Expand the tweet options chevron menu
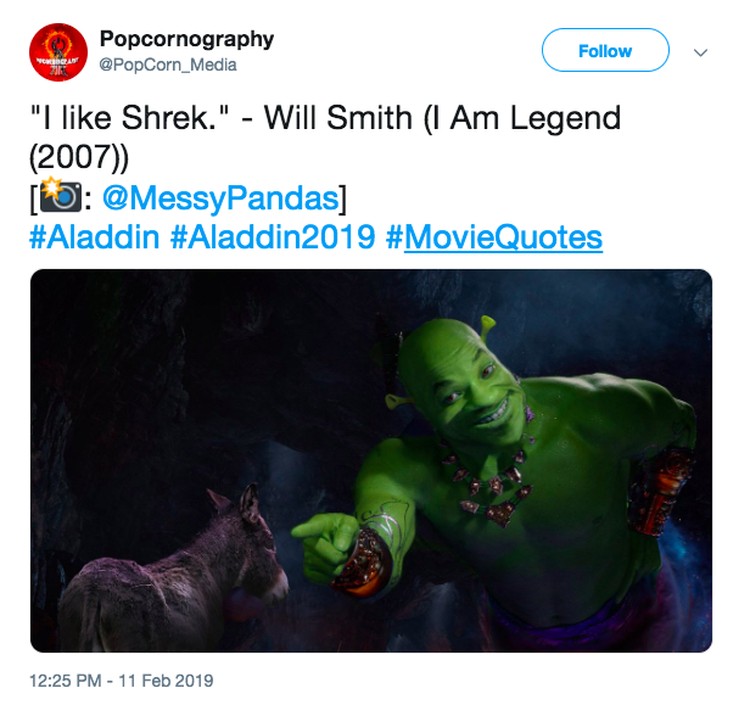750x705 pixels. tap(701, 52)
